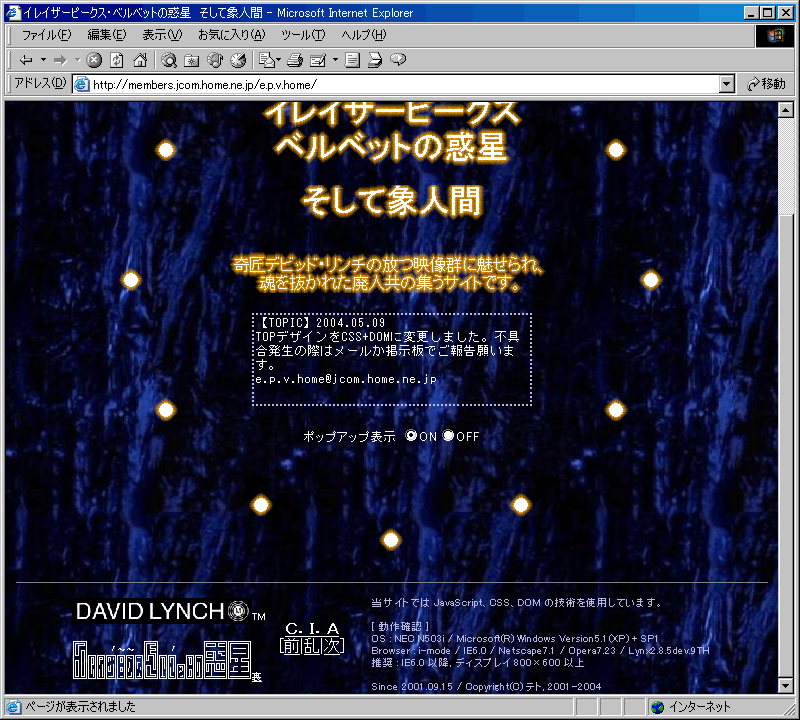
Task: Open the Favorites folder icon
Action: click(192, 60)
